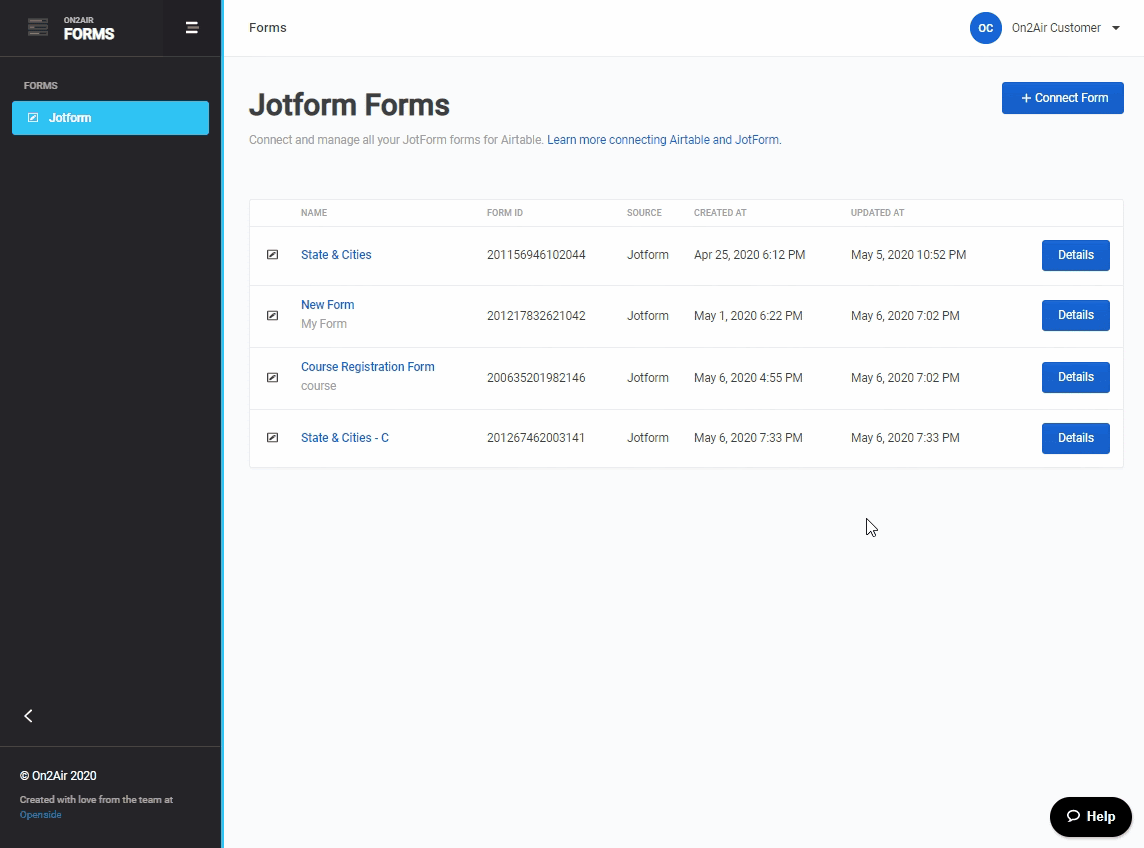1144x848 pixels.
Task: Select Jotform in the sidebar menu
Action: (x=110, y=118)
